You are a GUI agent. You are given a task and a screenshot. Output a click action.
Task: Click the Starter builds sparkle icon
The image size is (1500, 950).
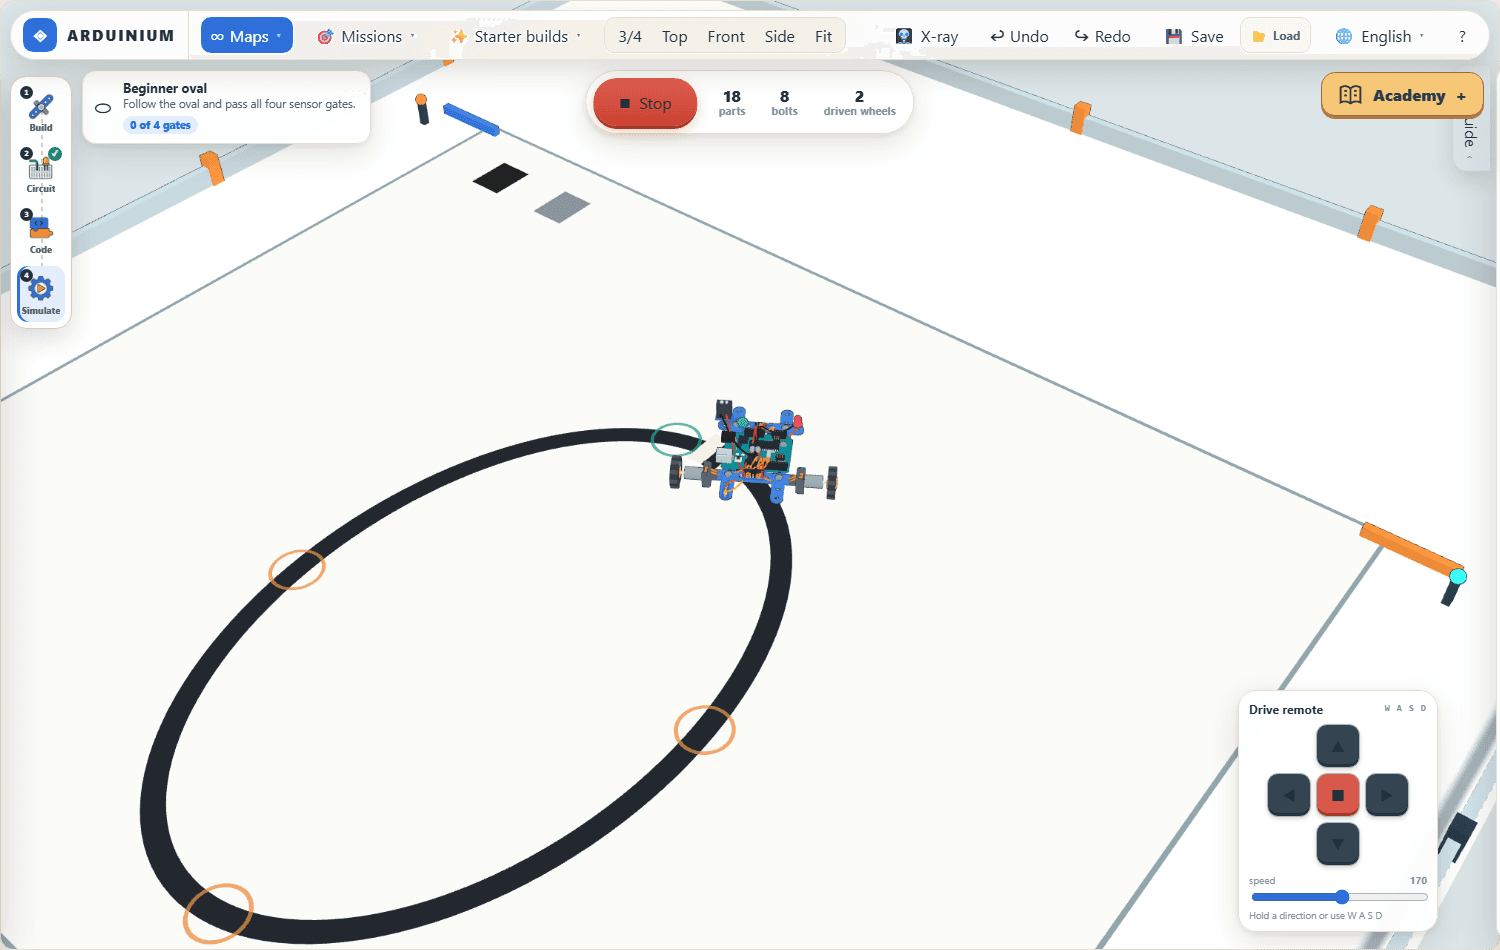click(x=459, y=36)
